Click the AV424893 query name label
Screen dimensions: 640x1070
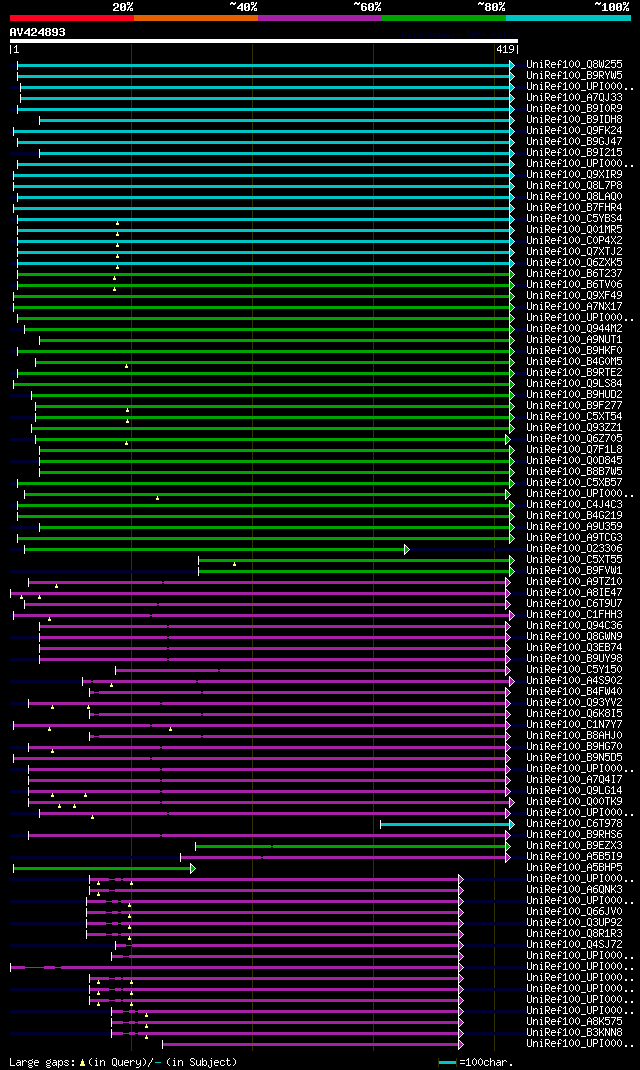tap(38, 32)
